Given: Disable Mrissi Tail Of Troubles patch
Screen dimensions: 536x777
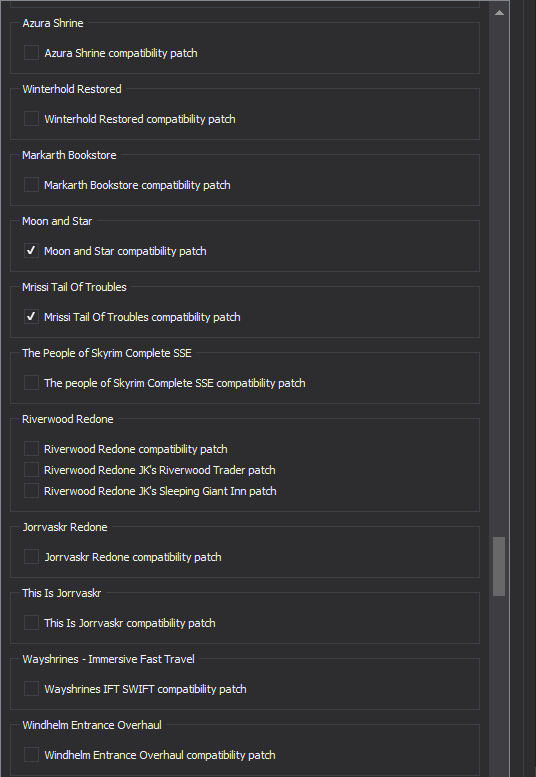Looking at the screenshot, I should click(31, 316).
